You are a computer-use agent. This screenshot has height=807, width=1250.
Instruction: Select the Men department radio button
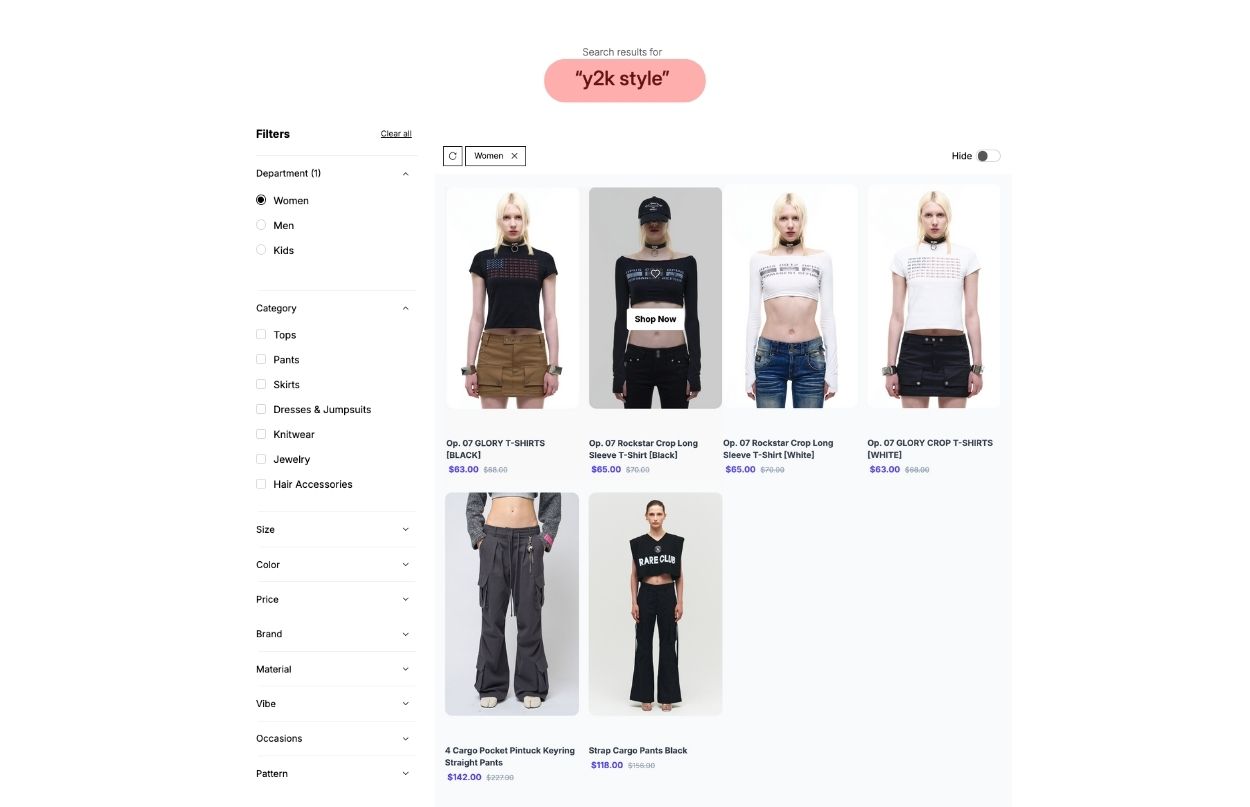tap(261, 225)
